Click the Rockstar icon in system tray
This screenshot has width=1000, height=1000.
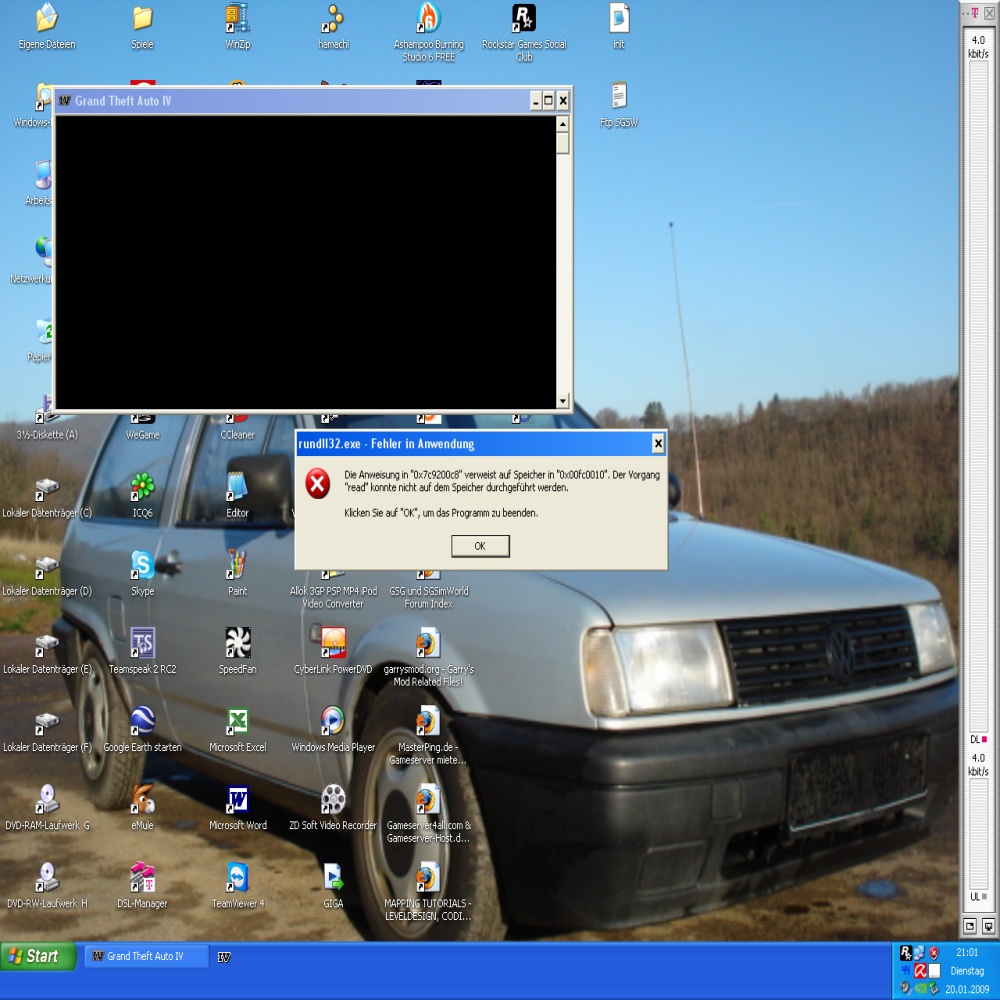coord(906,953)
